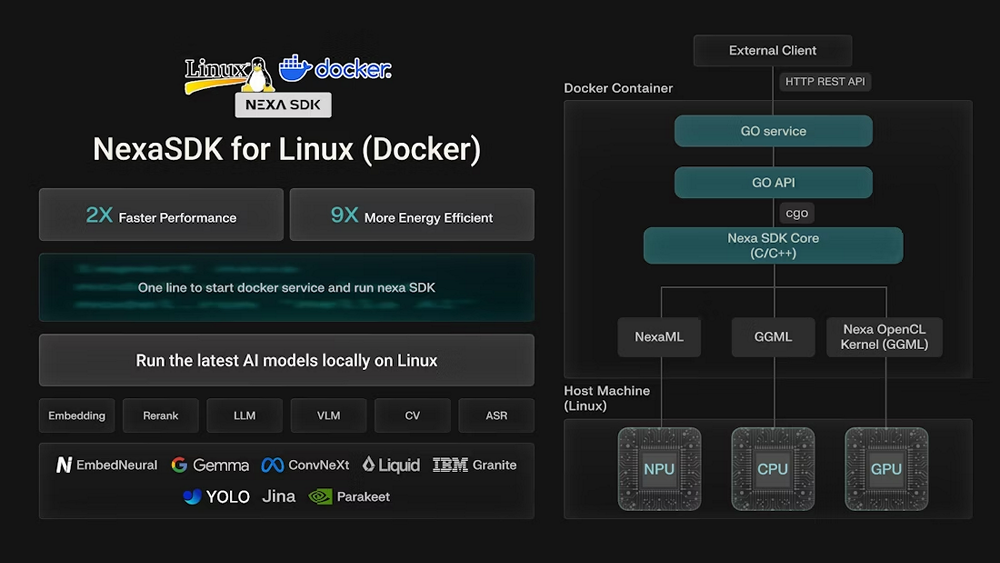
Task: Click the NexaSDK for Linux title
Action: [x=286, y=149]
